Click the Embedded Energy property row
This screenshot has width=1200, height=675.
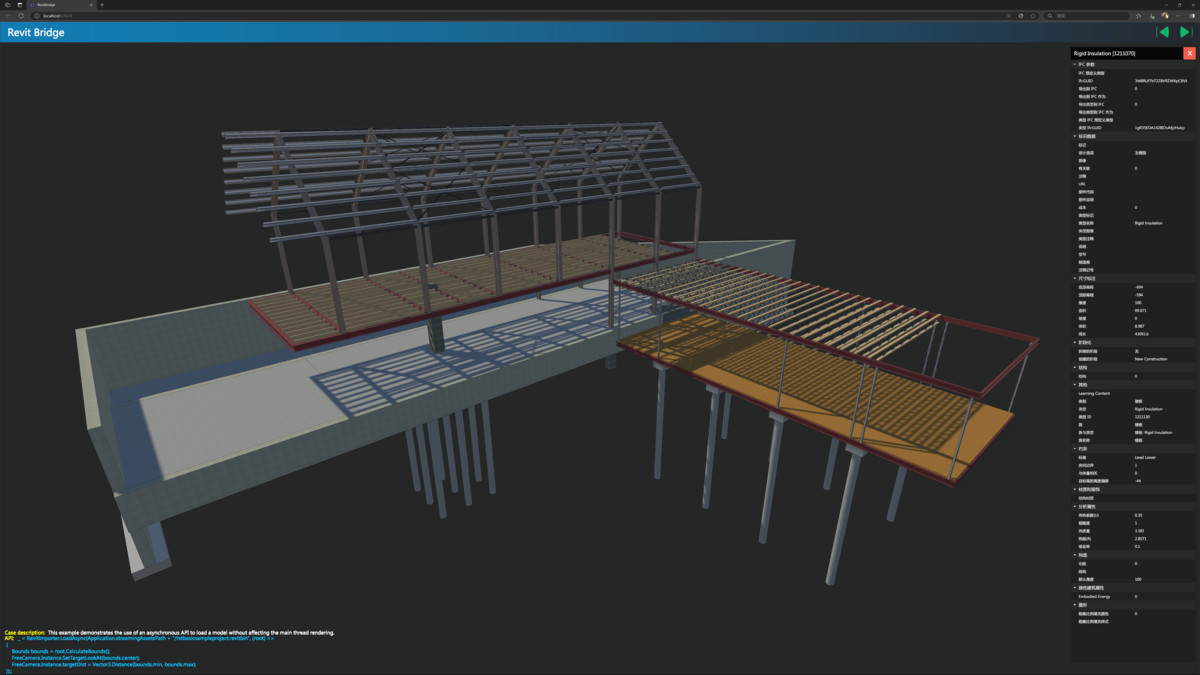[x=1133, y=596]
